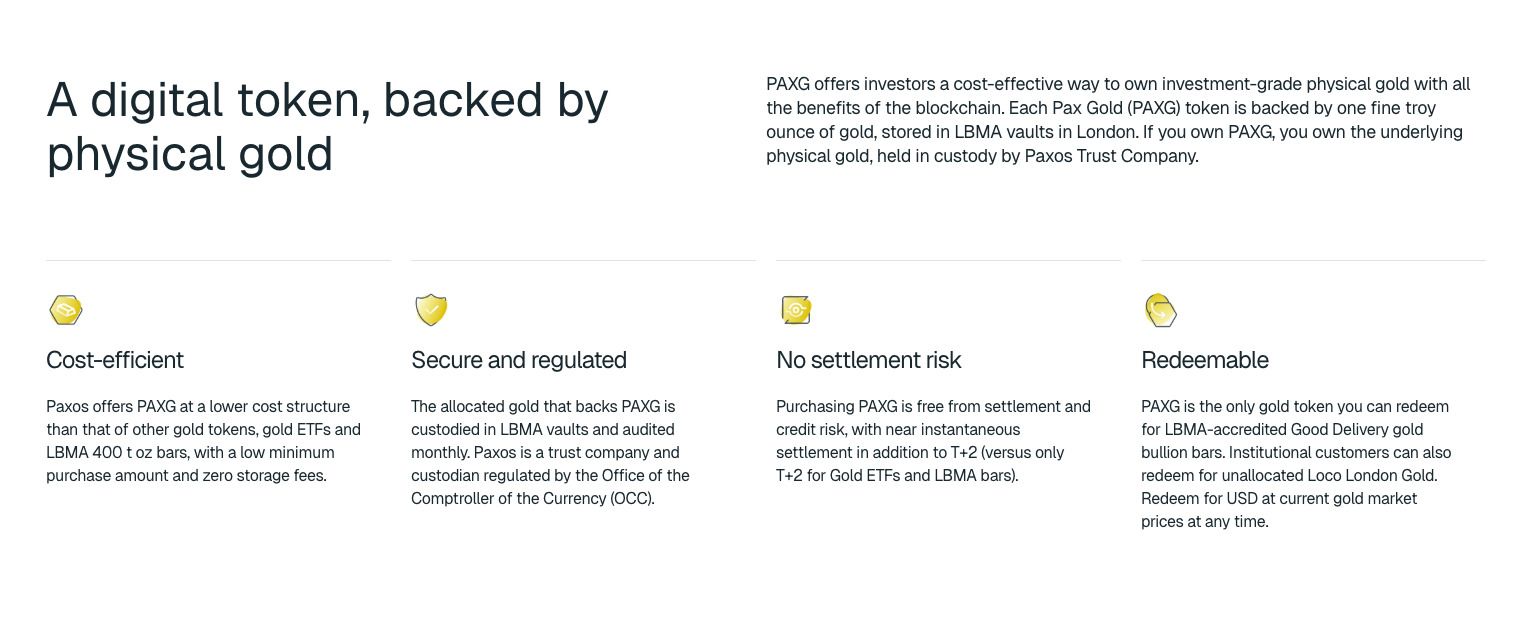The height and width of the screenshot is (618, 1516).
Task: Click the divider line above the Cost-efficient icon
Action: 218,260
